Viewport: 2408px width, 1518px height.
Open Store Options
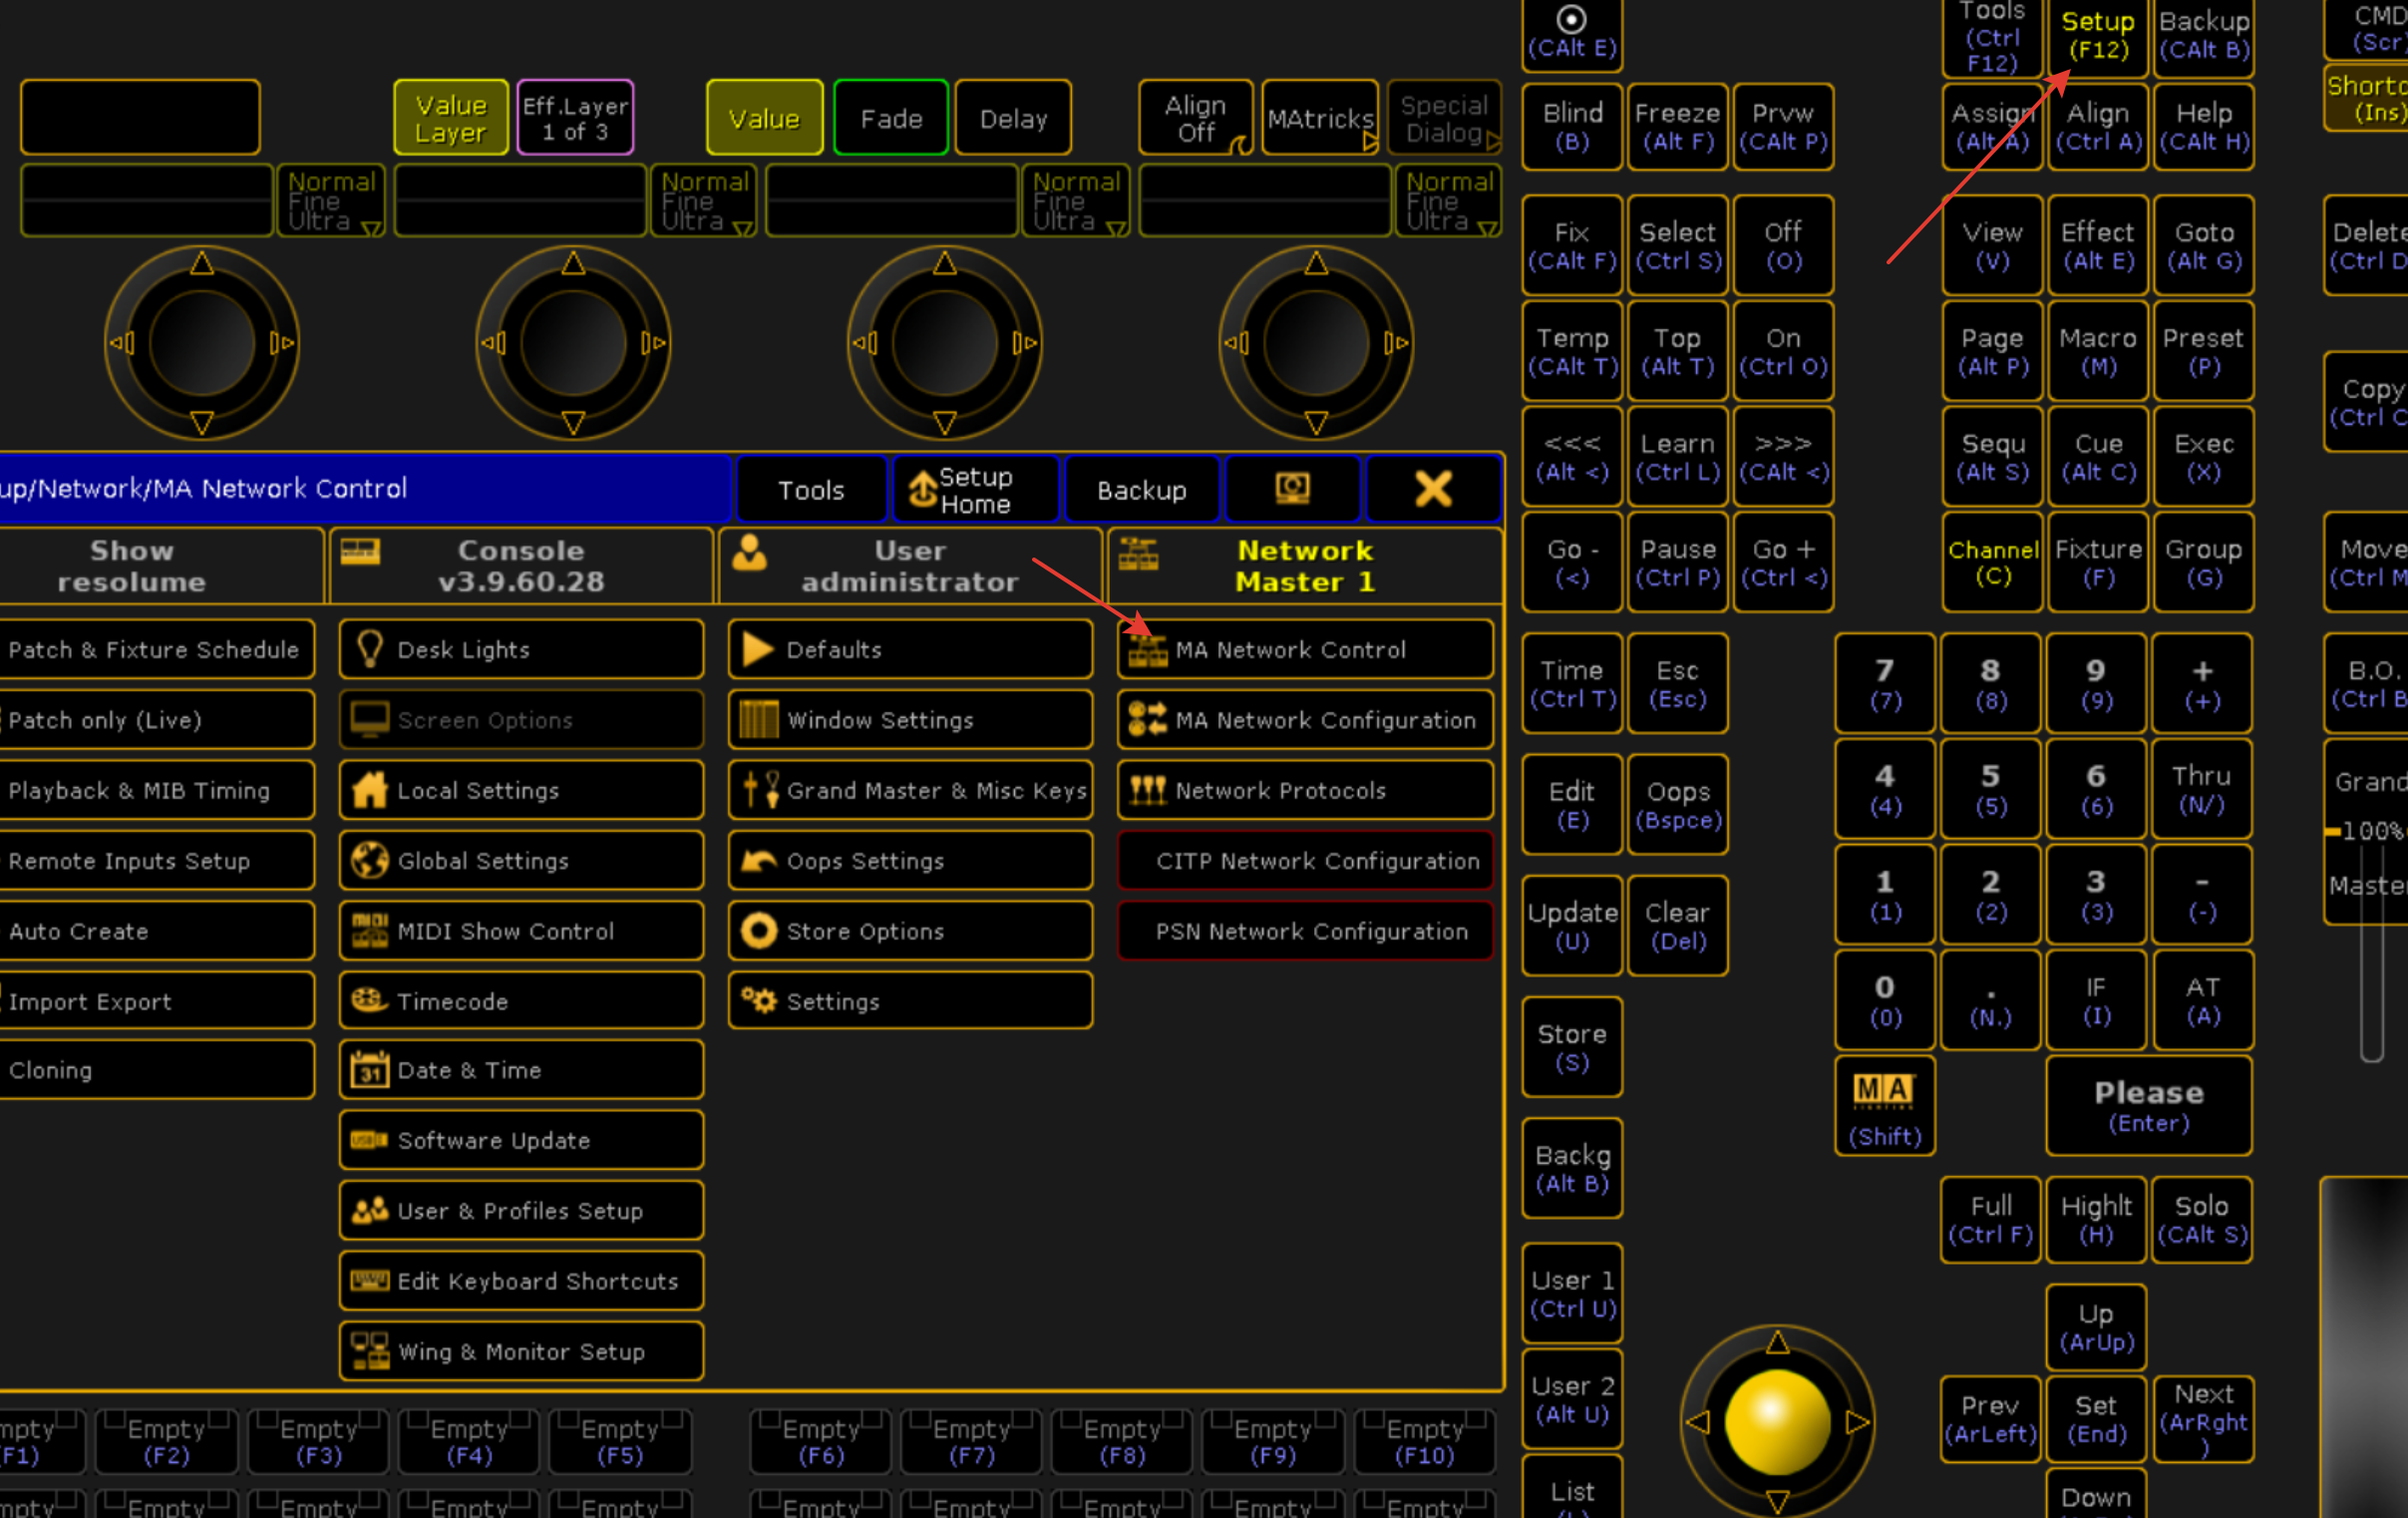pyautogui.click(x=910, y=930)
